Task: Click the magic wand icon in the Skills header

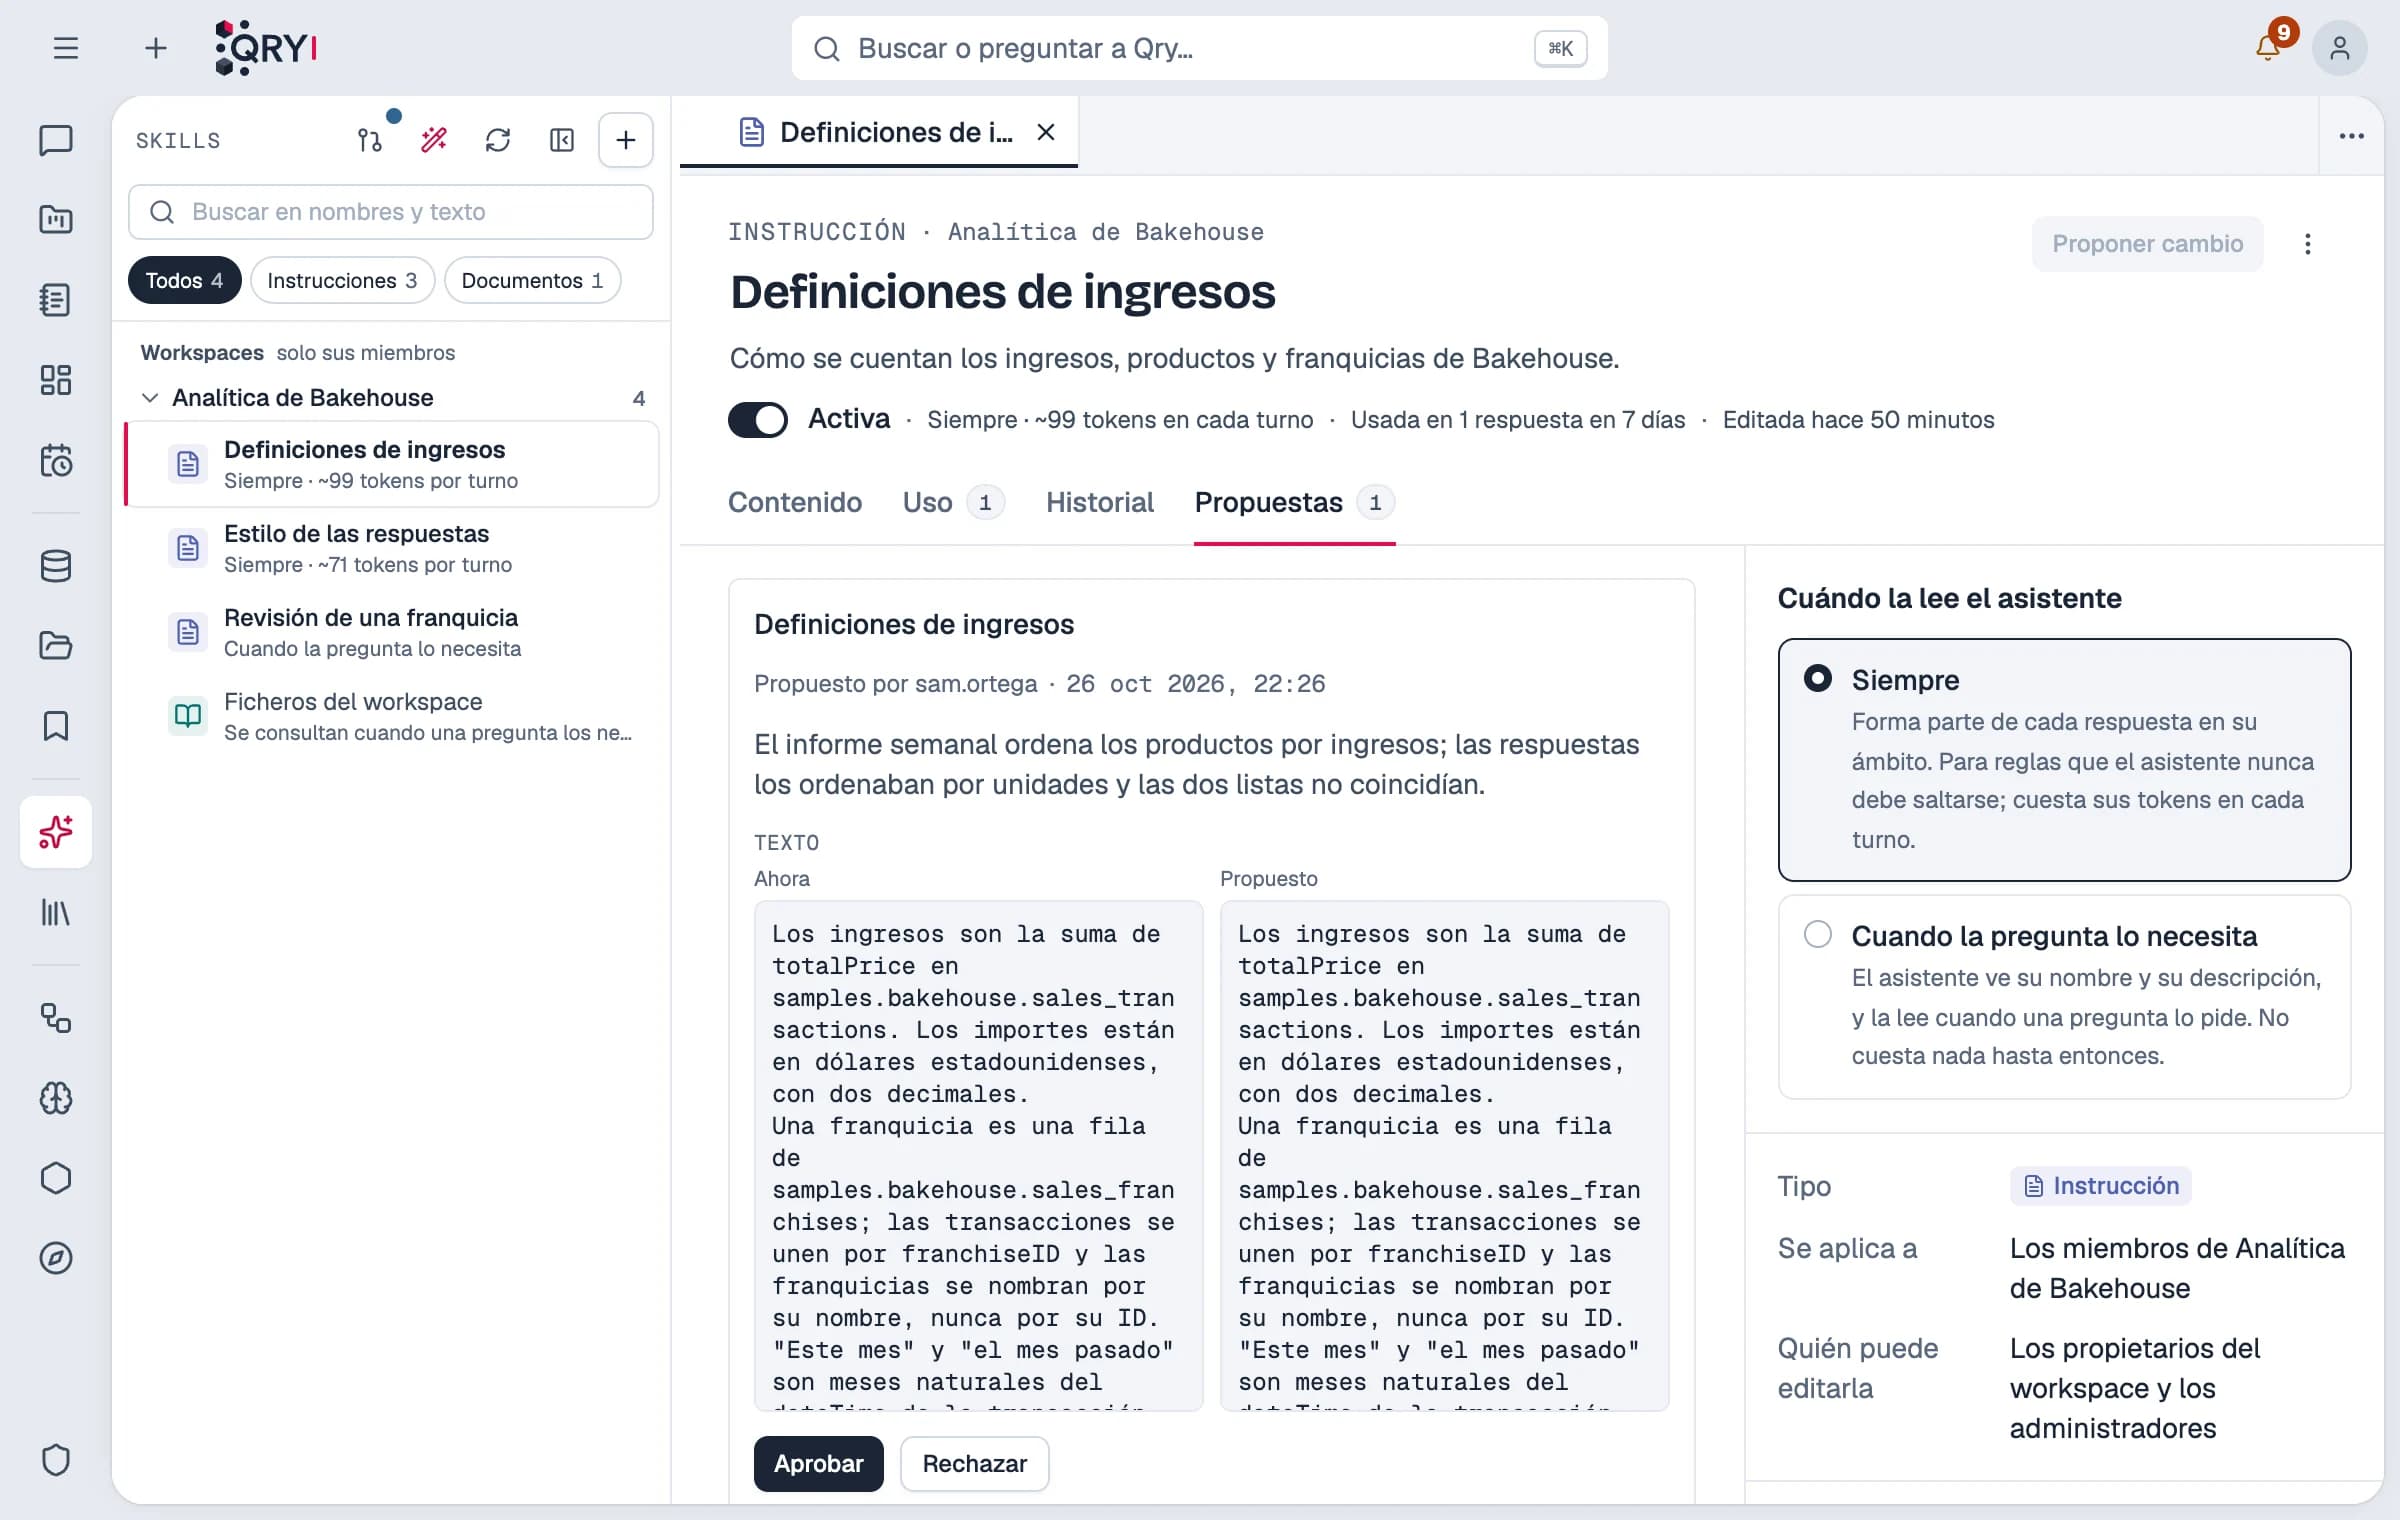Action: pos(434,140)
